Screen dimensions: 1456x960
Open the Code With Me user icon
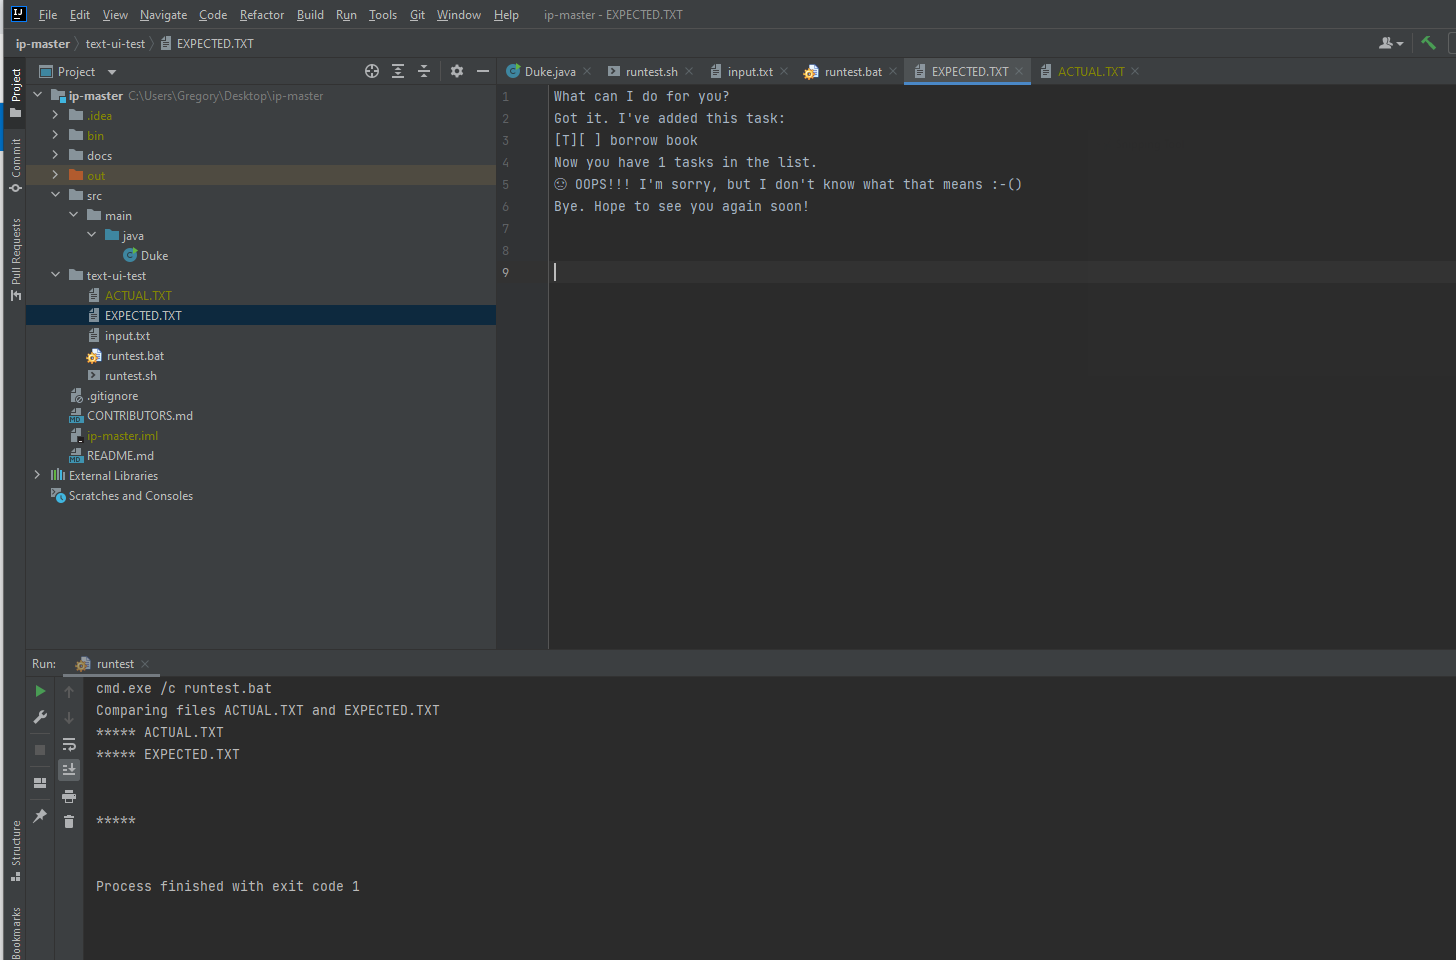[x=1391, y=43]
